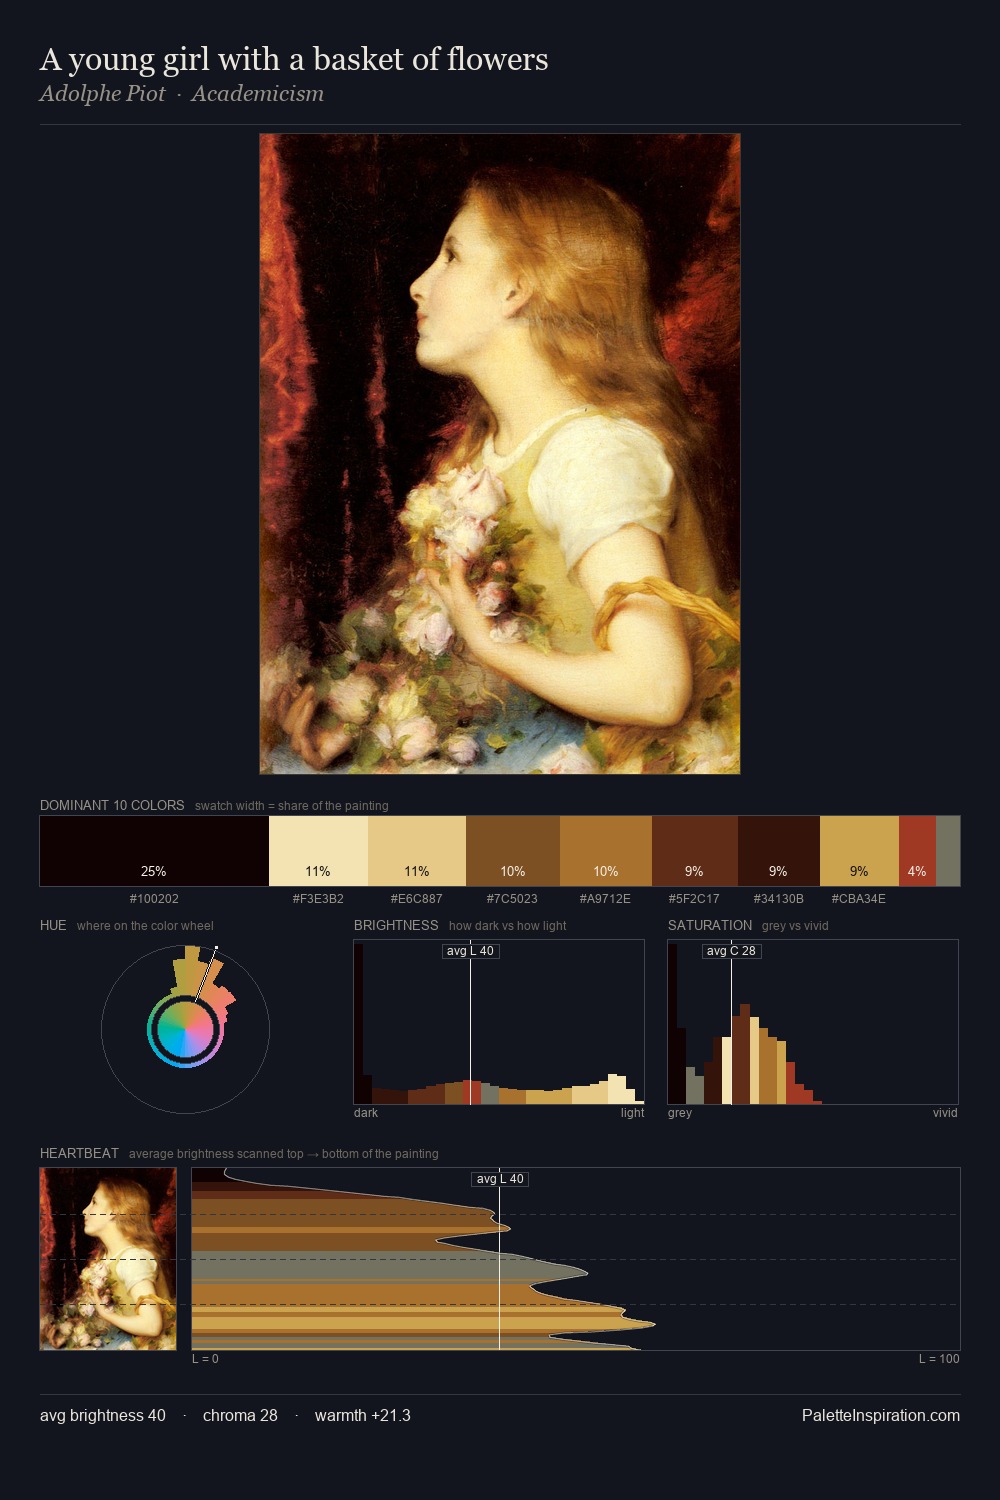Click the main painting image of the girl
1000x1500 pixels.
(x=500, y=454)
